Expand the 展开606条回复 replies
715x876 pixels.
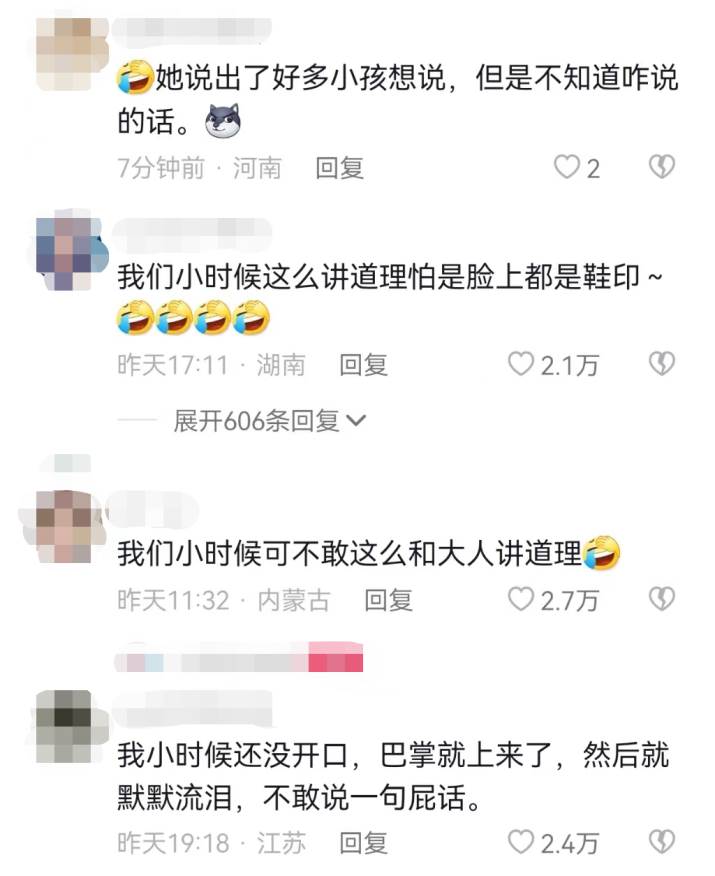point(269,421)
